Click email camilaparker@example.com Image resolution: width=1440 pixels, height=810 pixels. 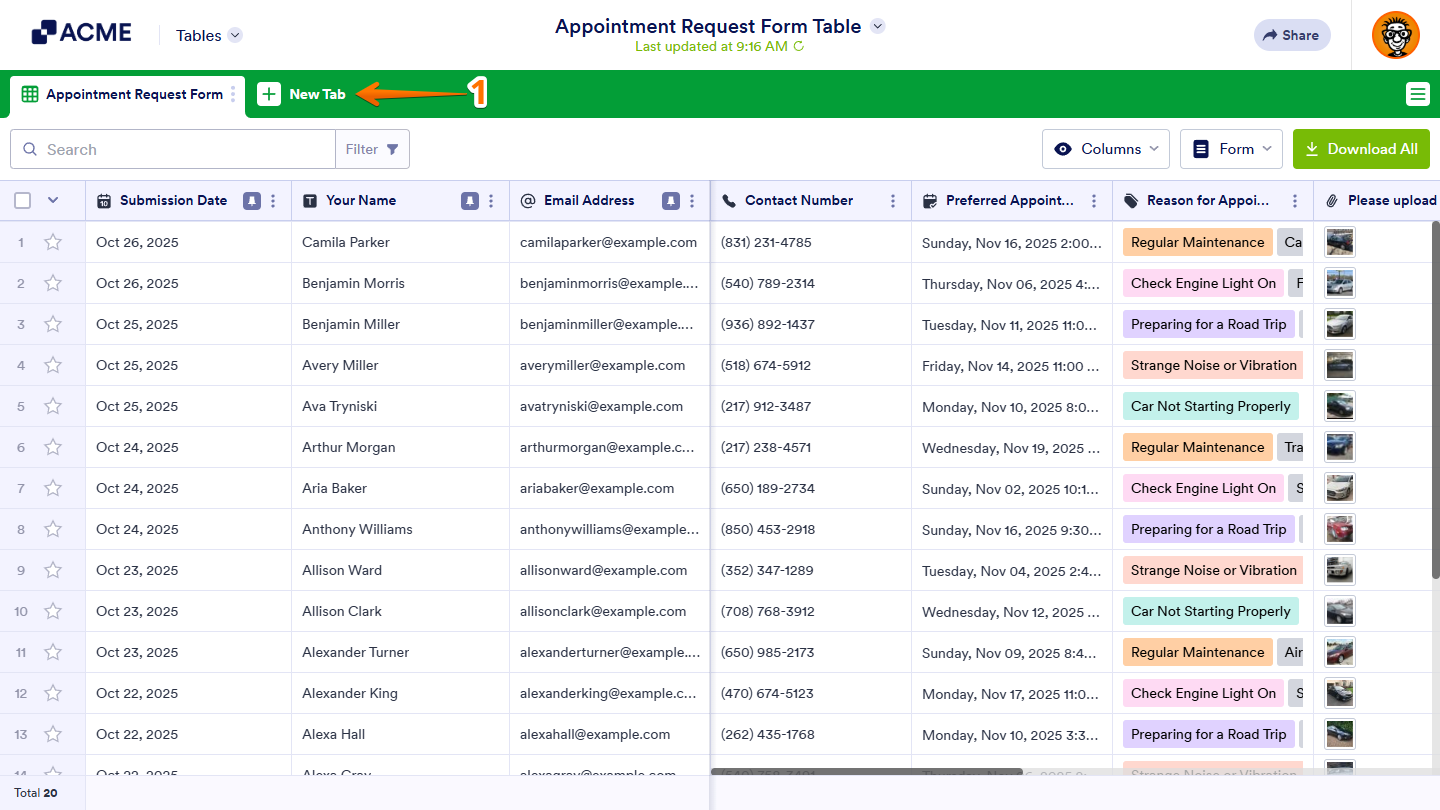[608, 242]
